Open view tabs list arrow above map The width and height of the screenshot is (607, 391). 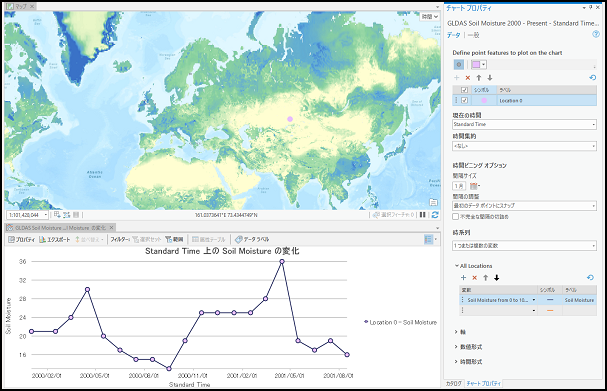click(438, 7)
